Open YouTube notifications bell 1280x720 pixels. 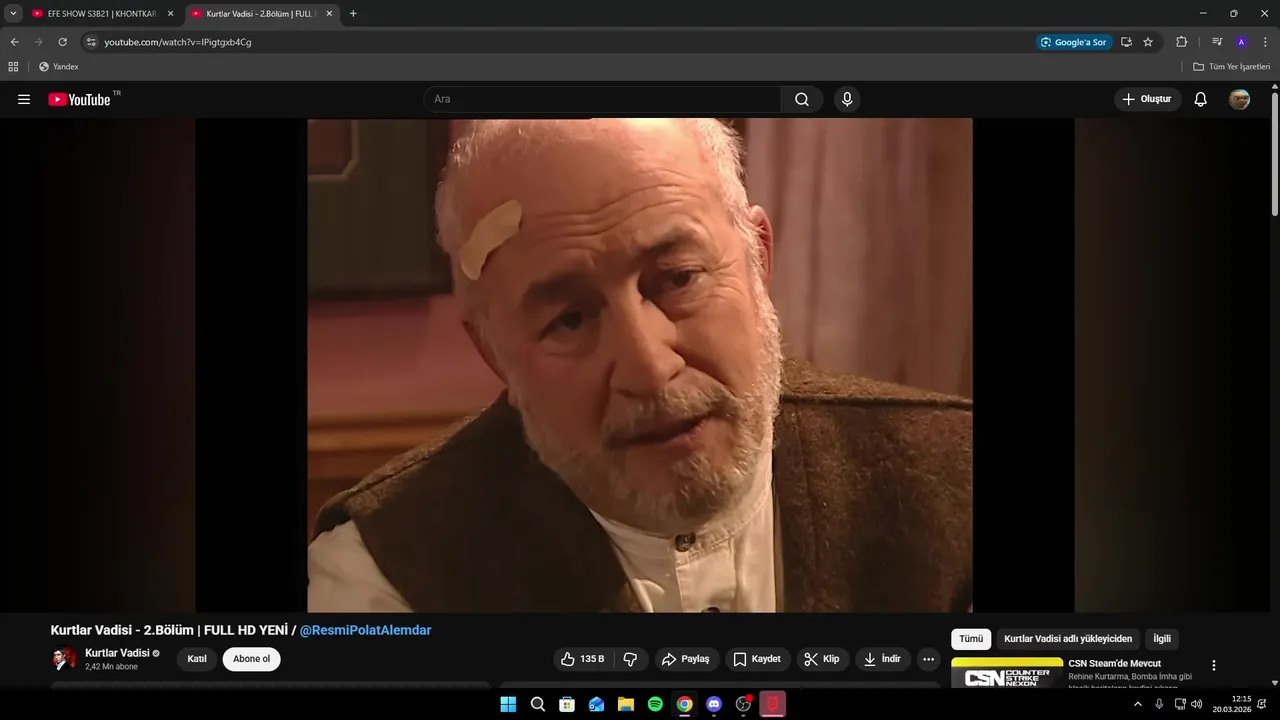pyautogui.click(x=1201, y=99)
